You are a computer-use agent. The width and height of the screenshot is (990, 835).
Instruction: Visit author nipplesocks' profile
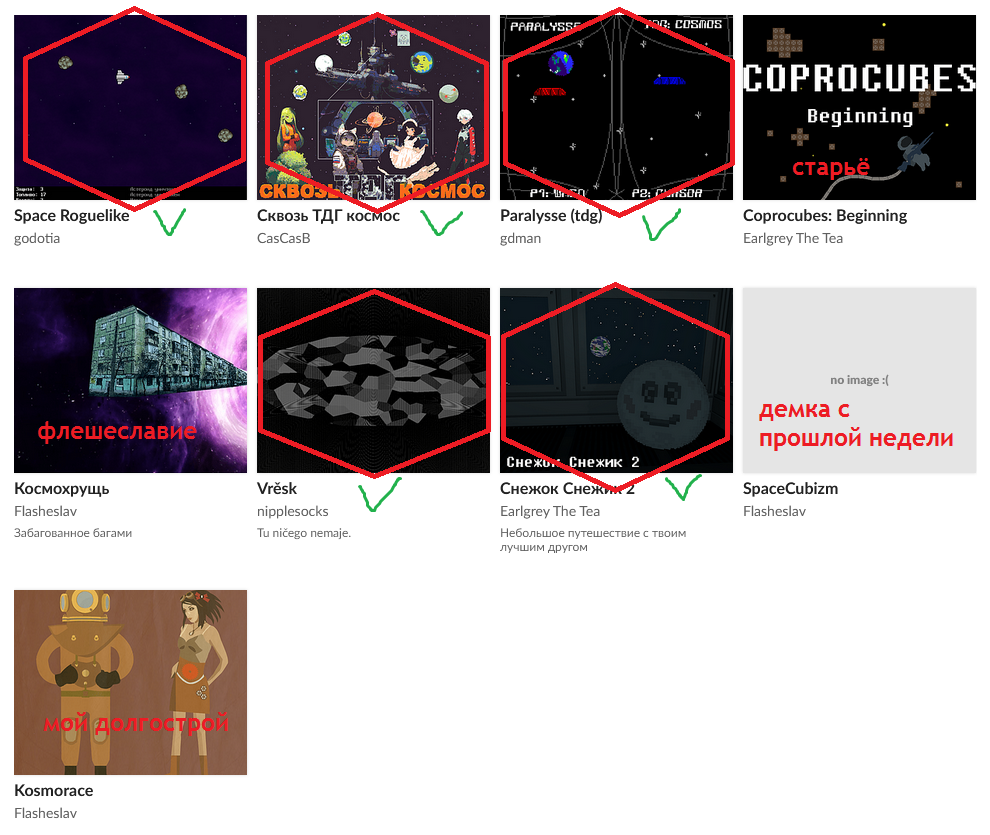coord(292,511)
